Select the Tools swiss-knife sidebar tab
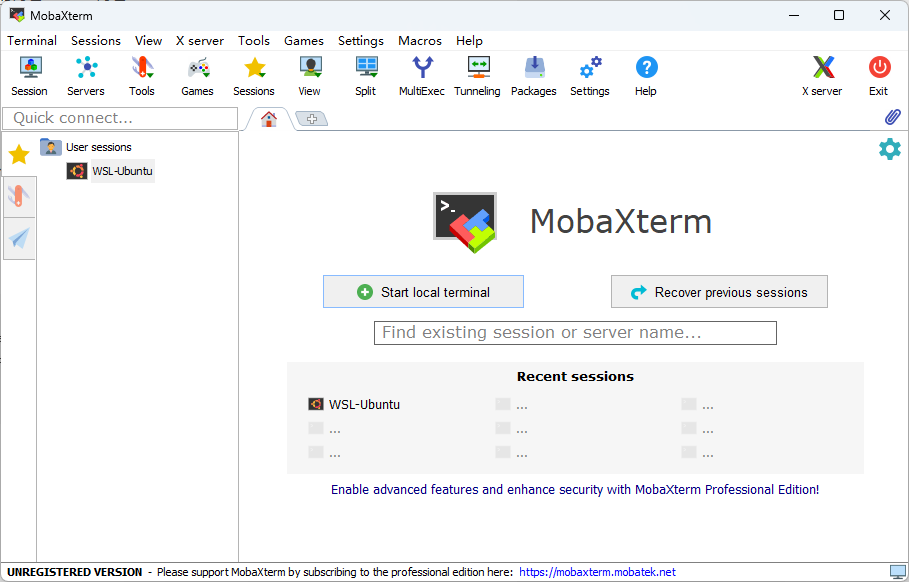 tap(18, 196)
